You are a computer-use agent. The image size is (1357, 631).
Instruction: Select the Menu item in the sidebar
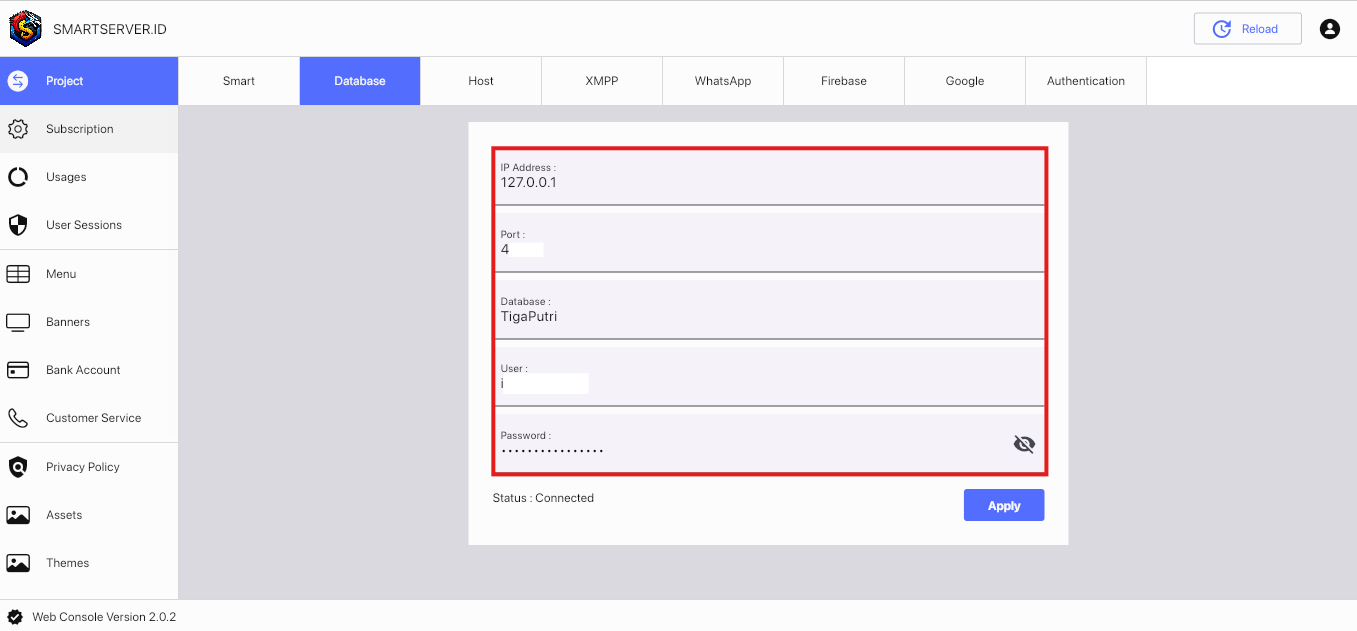pos(18,273)
